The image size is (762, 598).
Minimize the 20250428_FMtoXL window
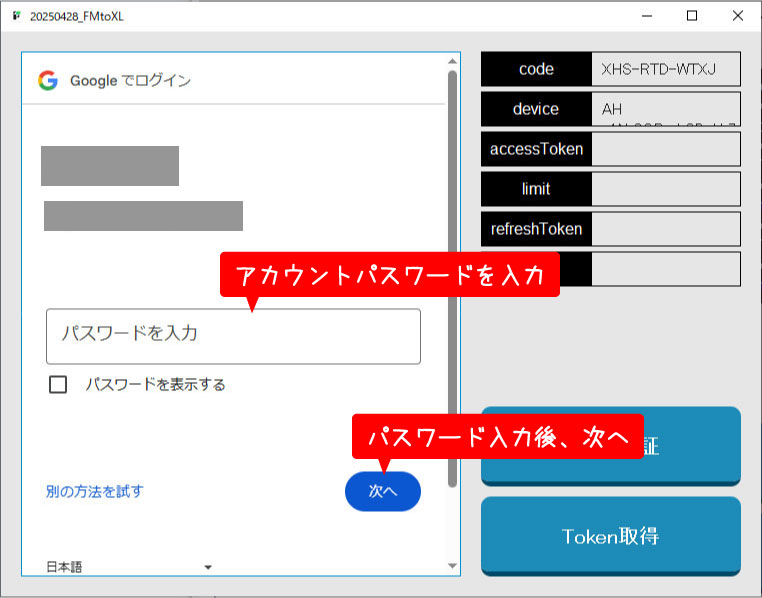click(x=647, y=16)
